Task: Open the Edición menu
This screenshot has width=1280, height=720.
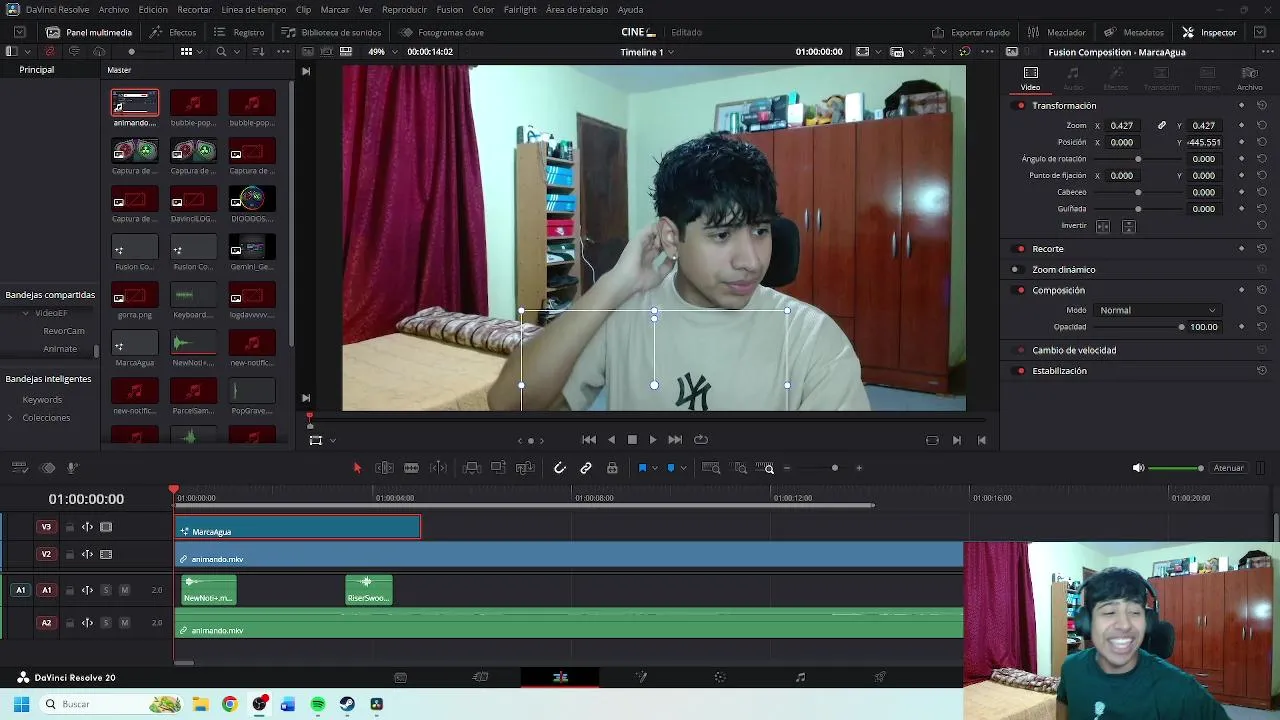Action: click(x=153, y=9)
